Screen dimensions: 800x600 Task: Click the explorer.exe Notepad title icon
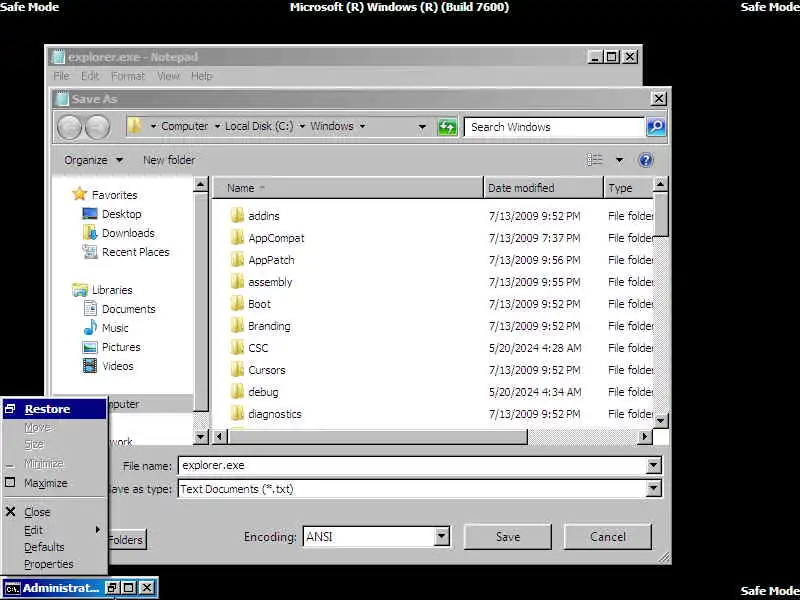click(x=58, y=57)
